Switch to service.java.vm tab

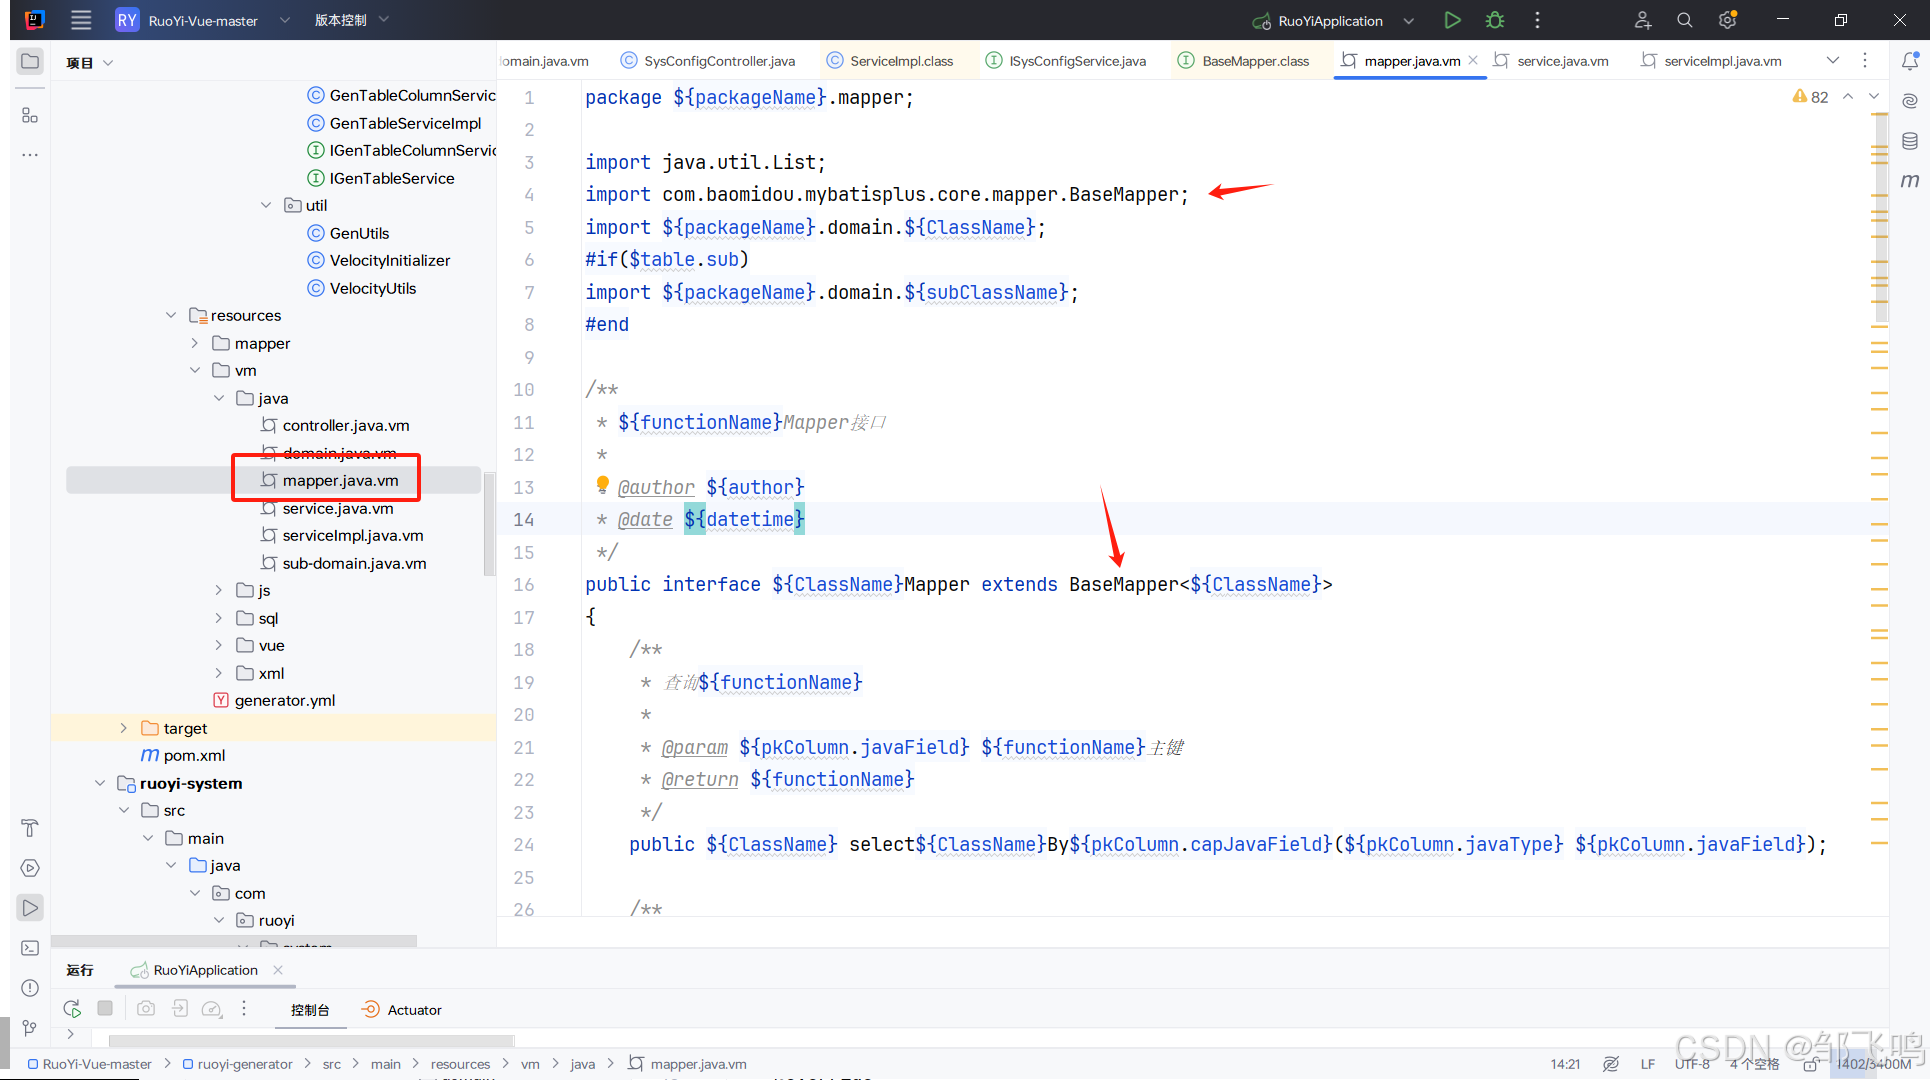coord(1552,61)
